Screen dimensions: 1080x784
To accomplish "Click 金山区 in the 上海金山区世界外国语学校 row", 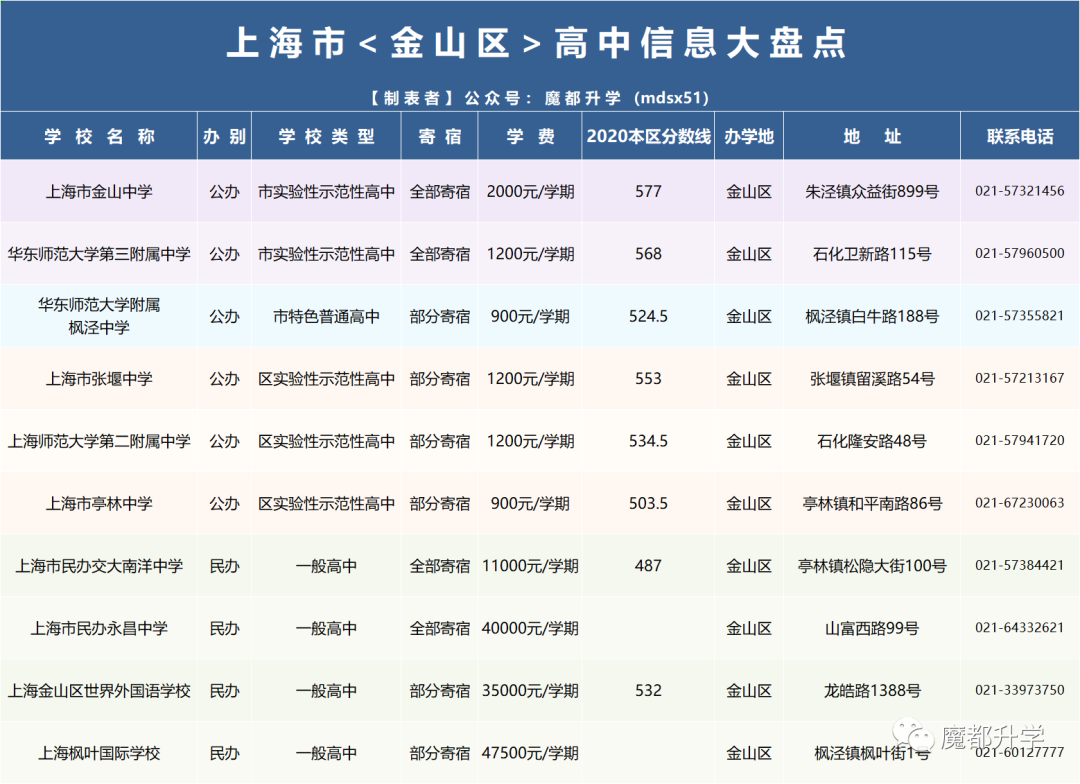I will 749,691.
